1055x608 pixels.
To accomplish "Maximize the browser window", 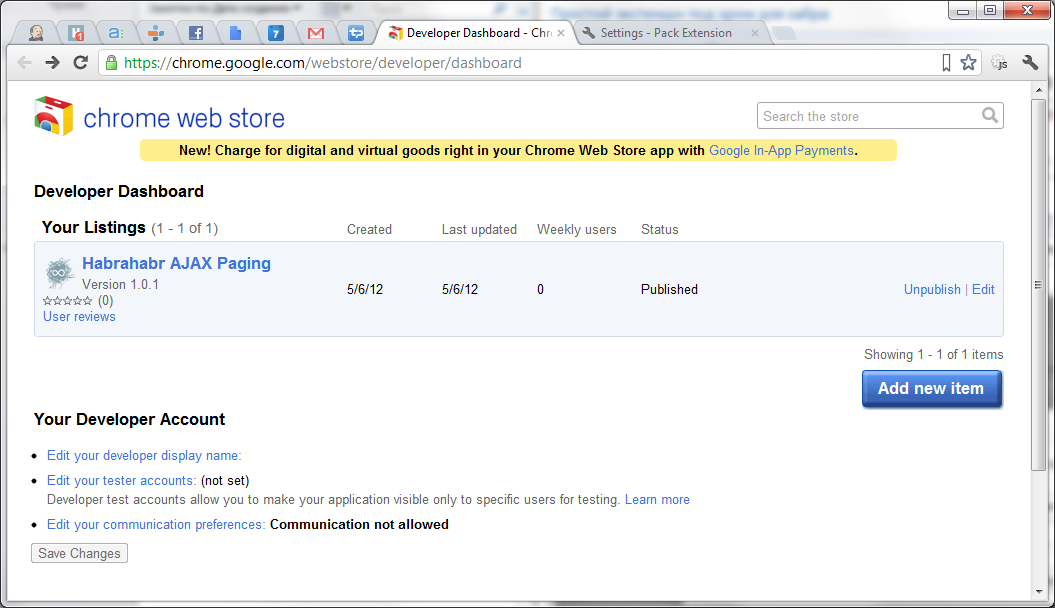I will click(x=990, y=10).
